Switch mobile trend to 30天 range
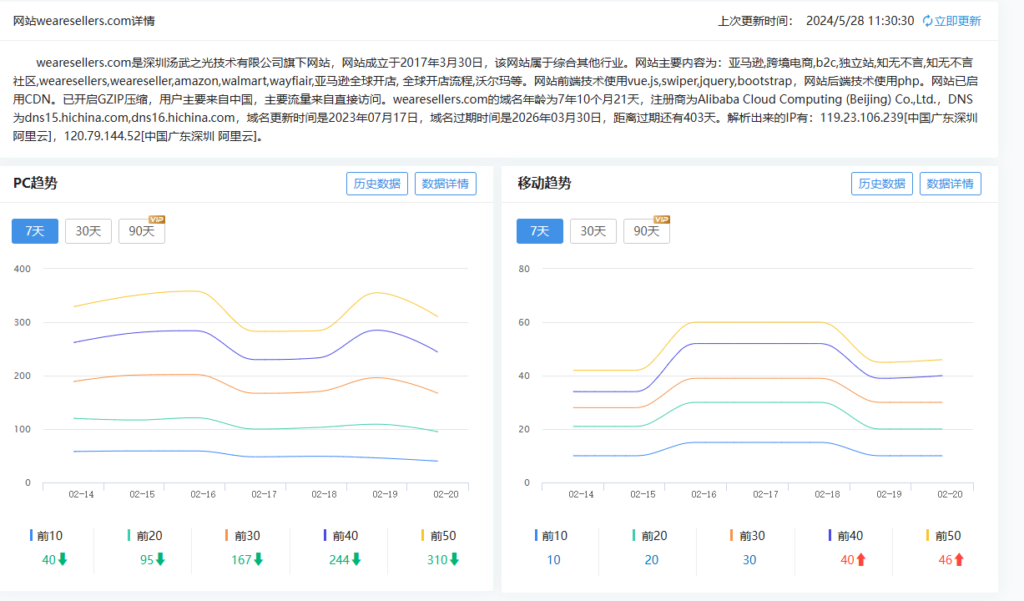The image size is (1024, 601). tap(593, 231)
